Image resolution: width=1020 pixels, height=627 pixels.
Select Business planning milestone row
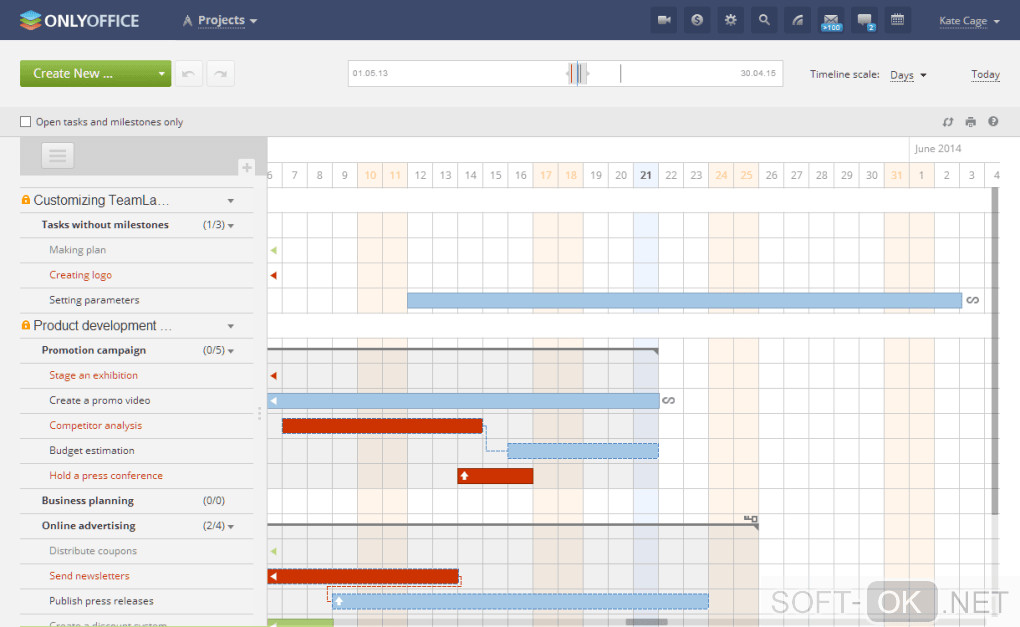click(x=137, y=501)
